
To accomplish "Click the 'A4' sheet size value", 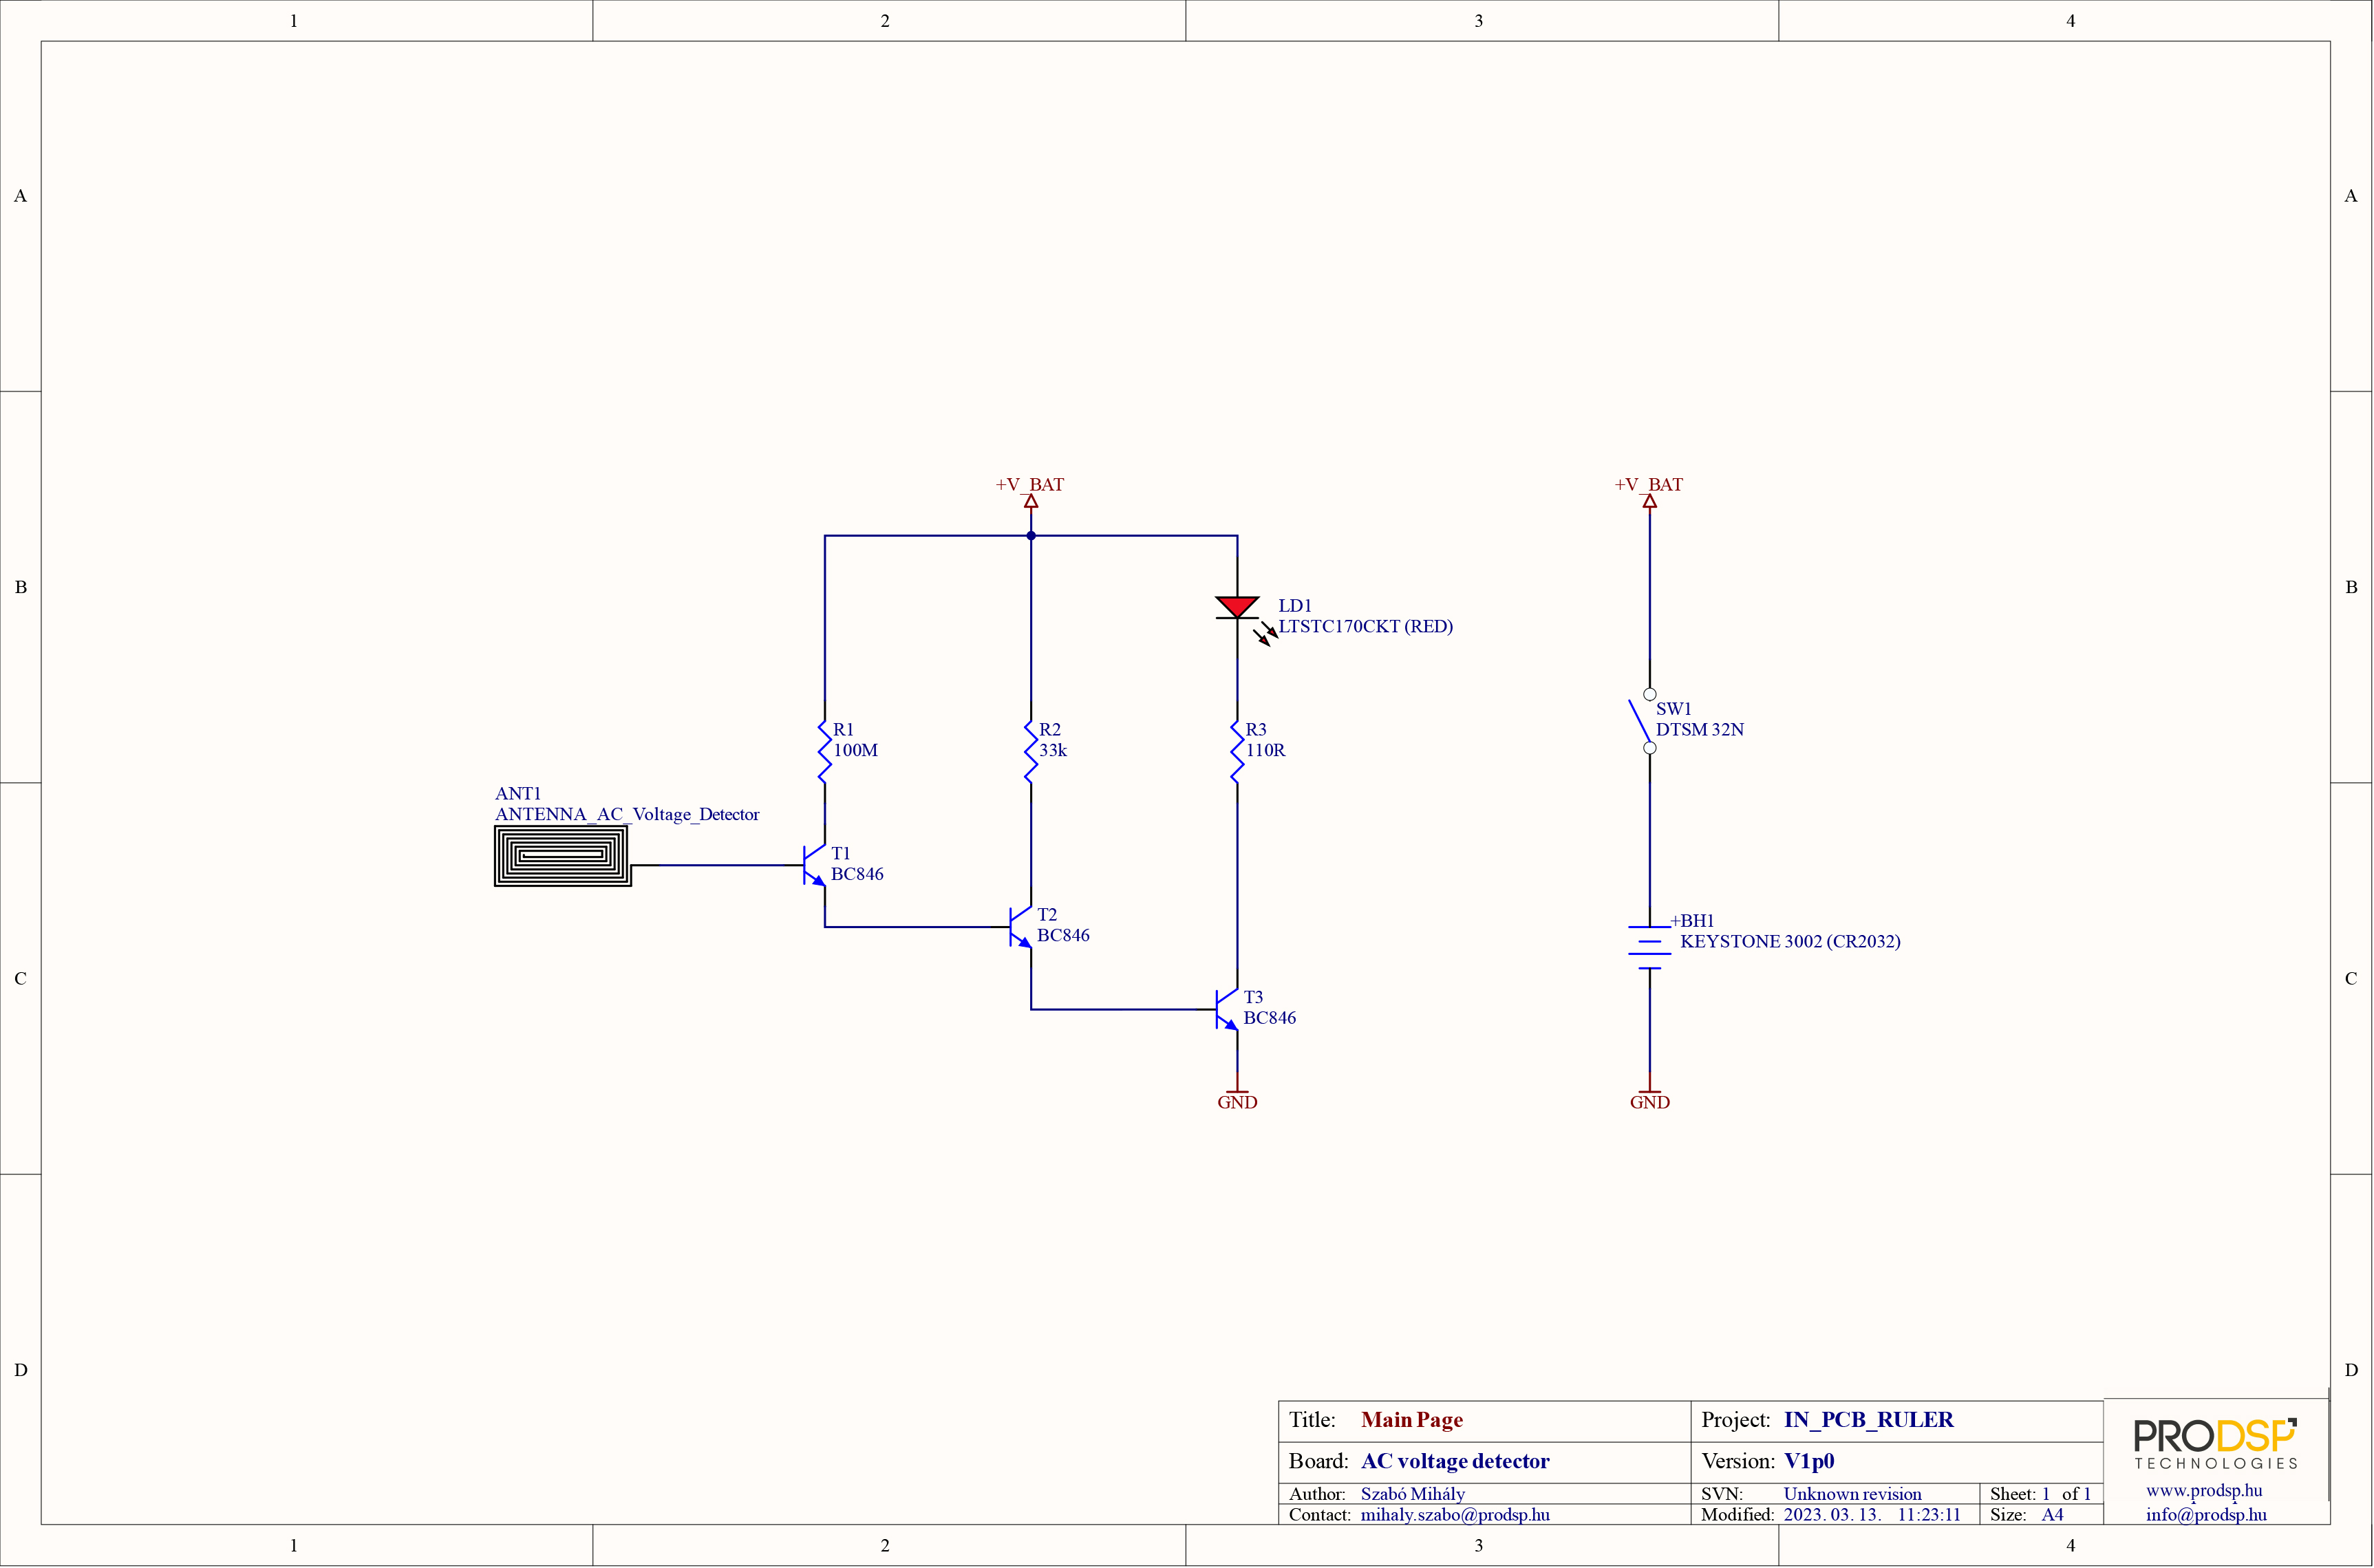I will (x=2052, y=1514).
